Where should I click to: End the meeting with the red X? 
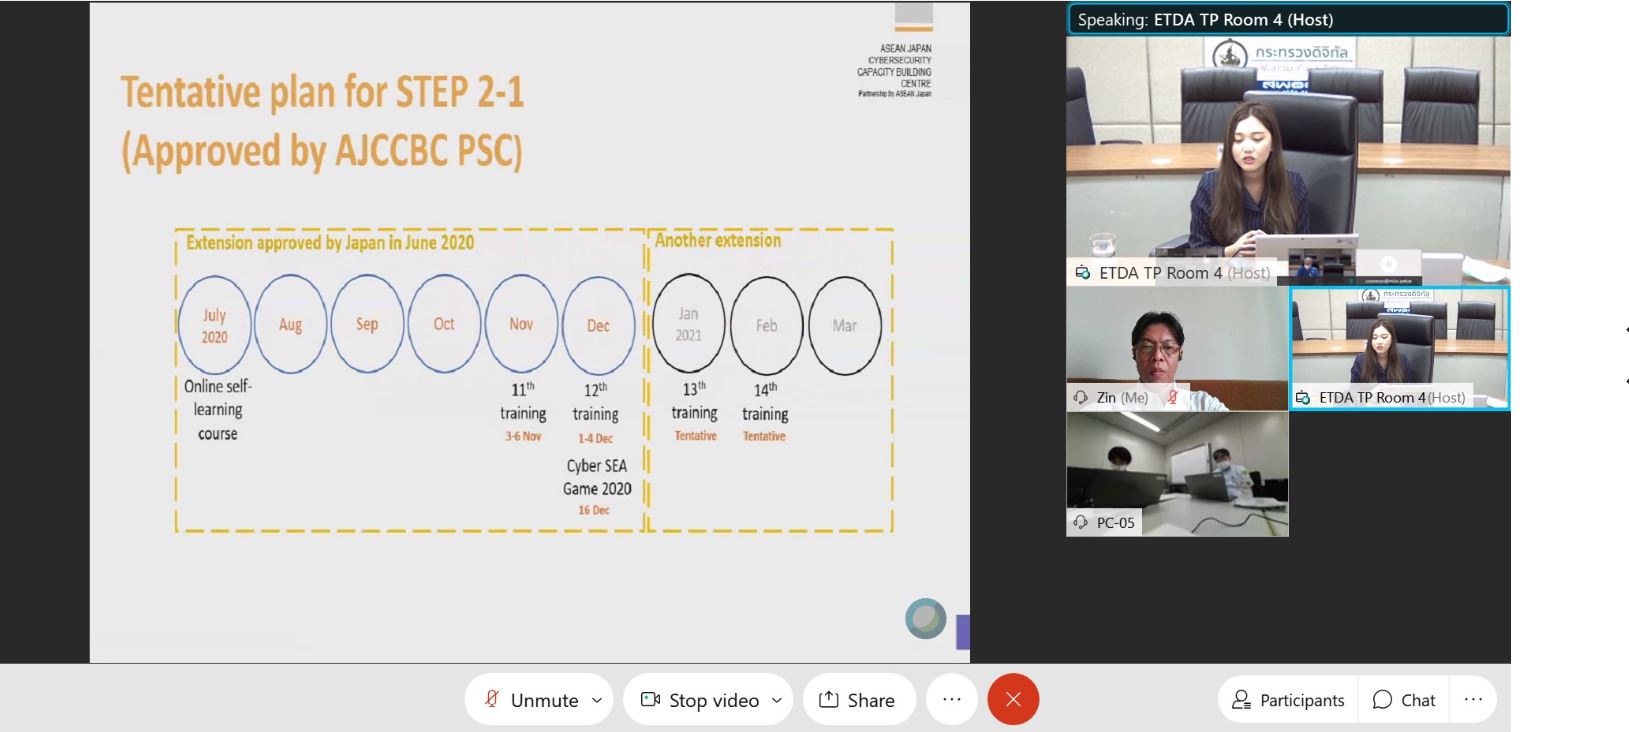click(1013, 699)
